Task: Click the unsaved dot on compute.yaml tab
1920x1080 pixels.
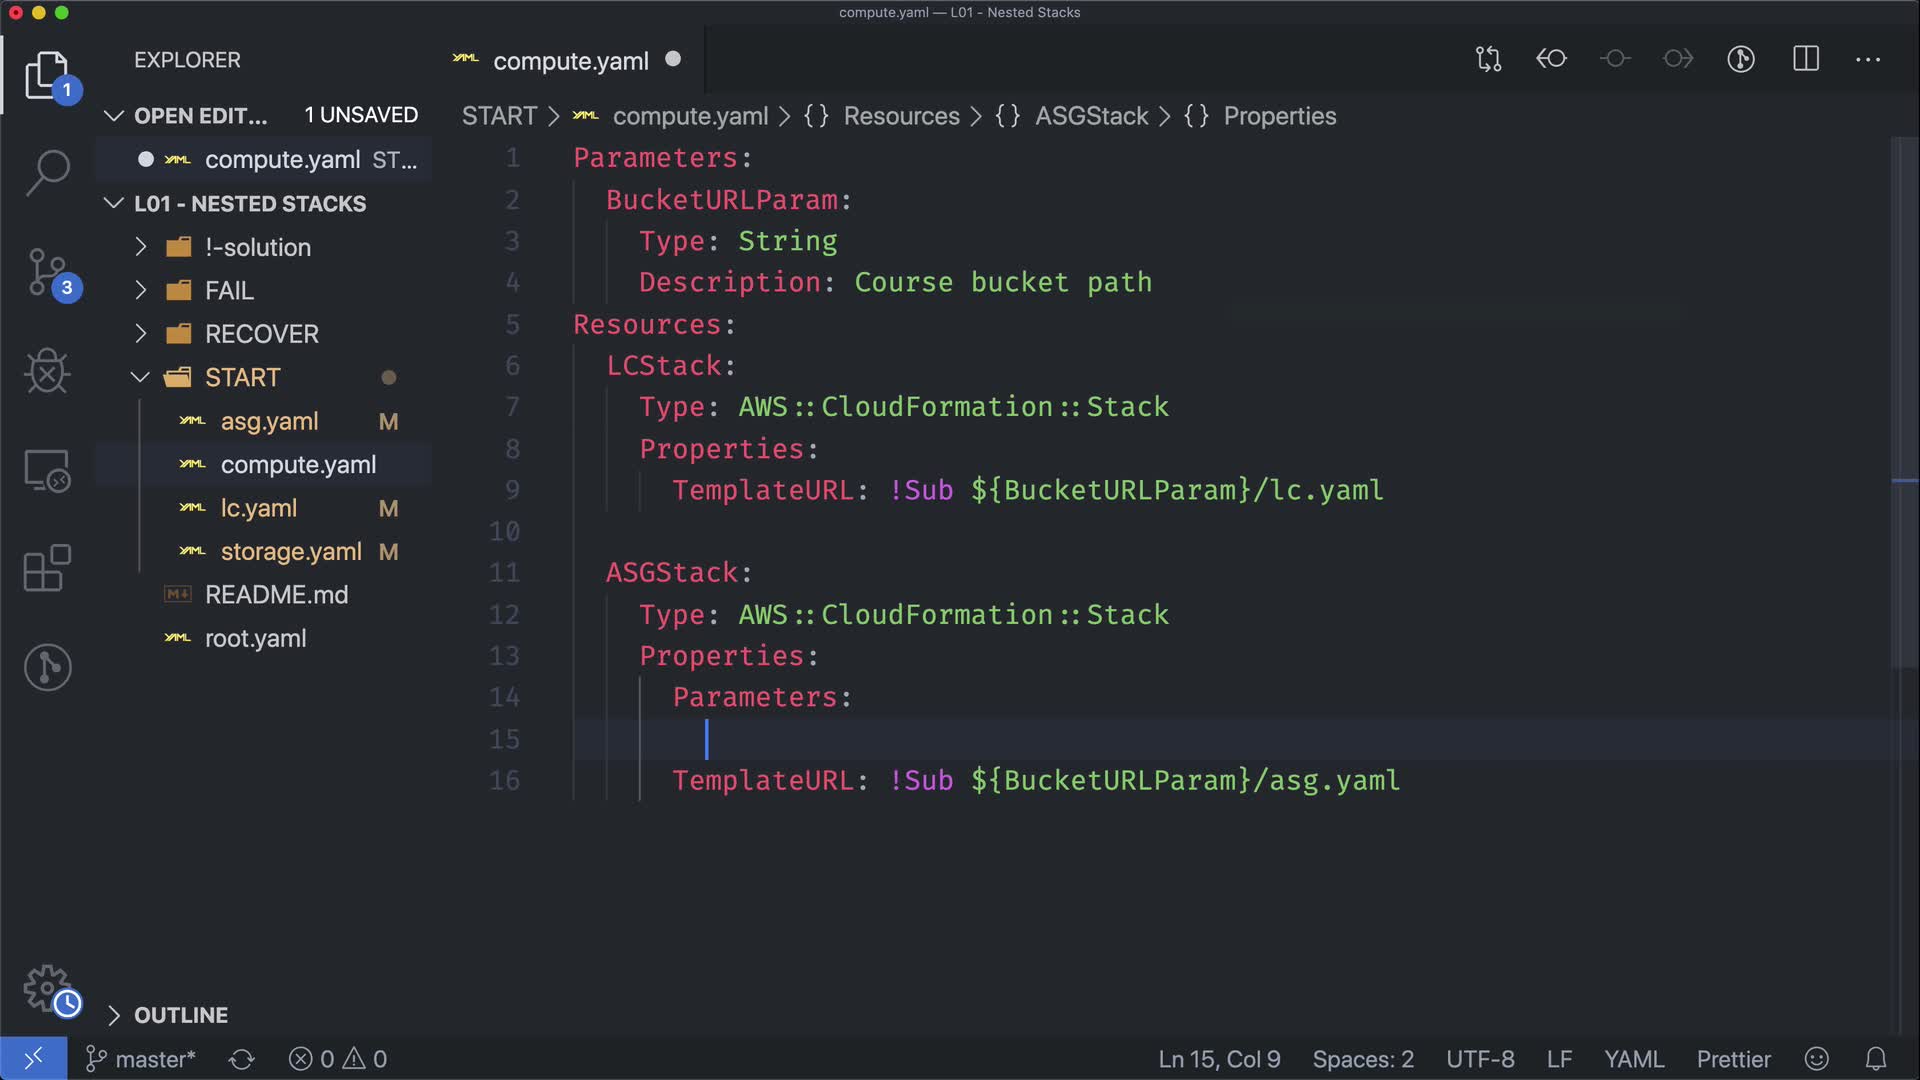Action: tap(673, 60)
